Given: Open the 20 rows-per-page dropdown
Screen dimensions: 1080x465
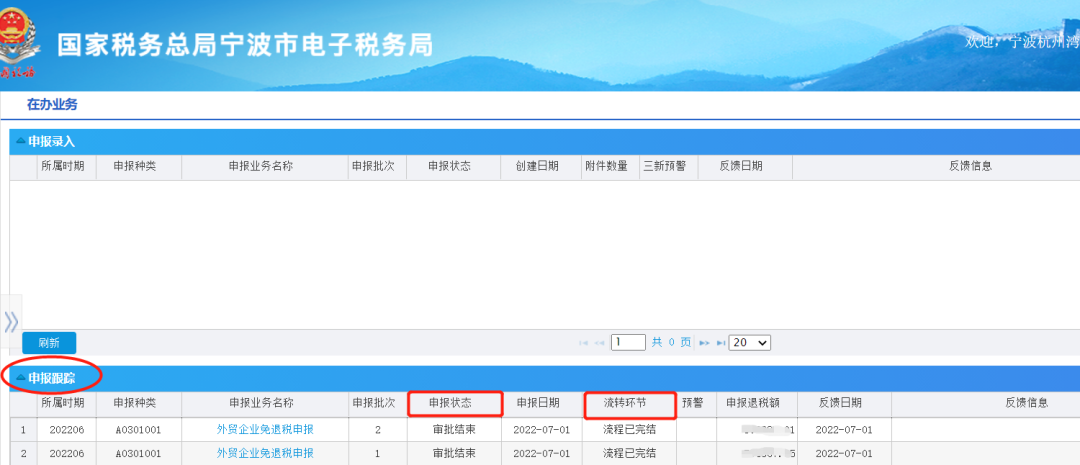Looking at the screenshot, I should 750,342.
